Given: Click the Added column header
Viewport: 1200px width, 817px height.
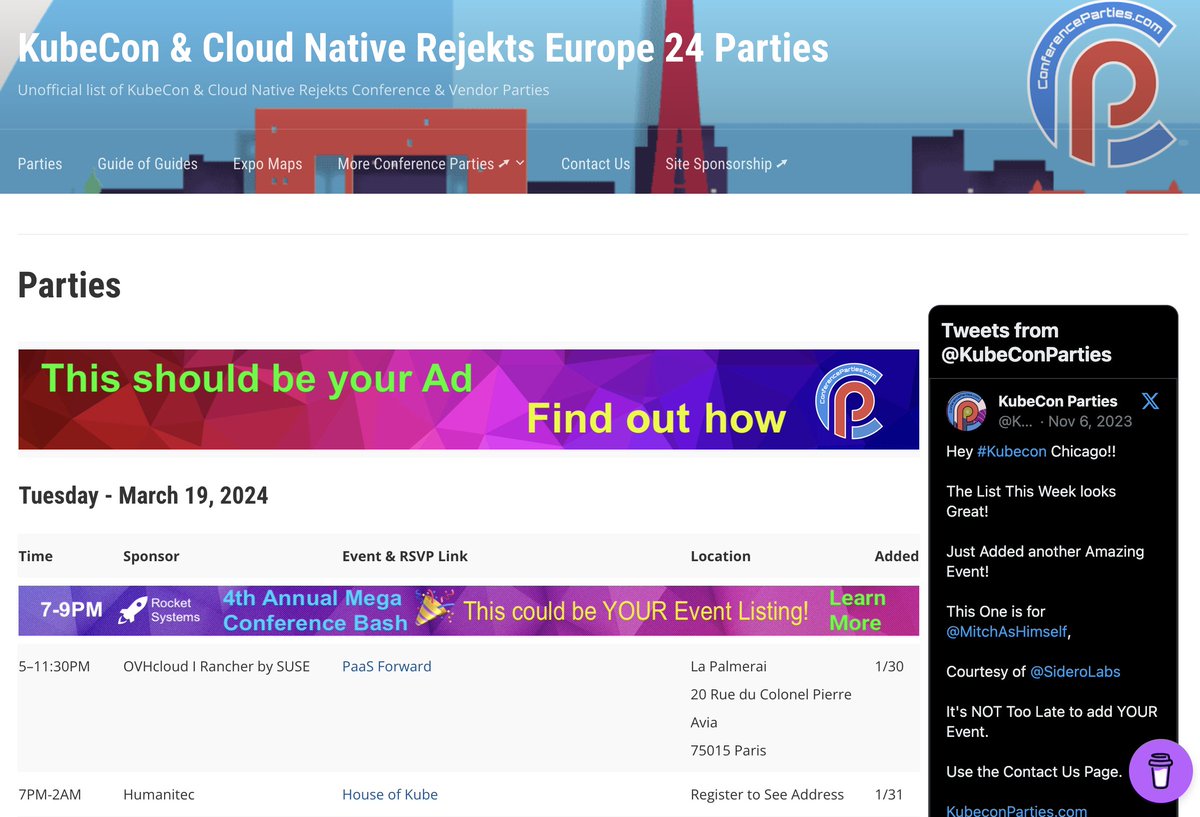Looking at the screenshot, I should coord(896,556).
